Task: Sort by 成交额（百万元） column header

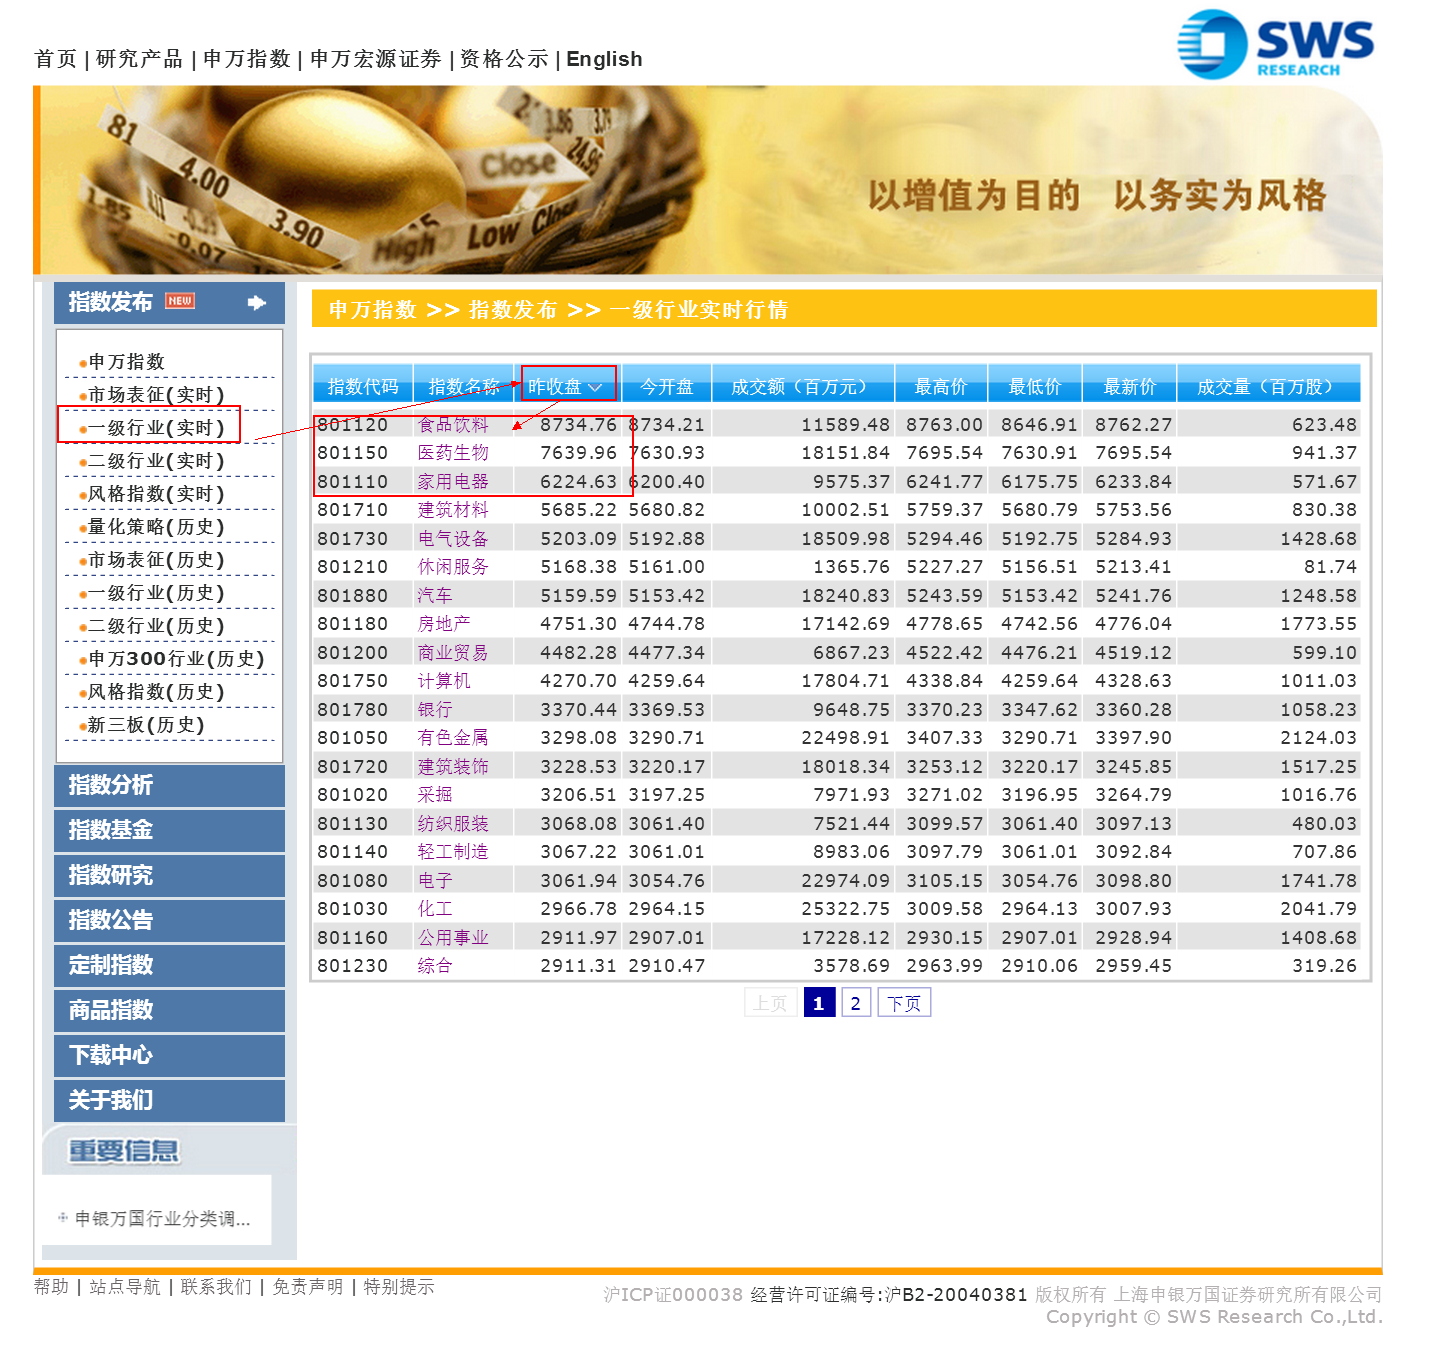Action: [x=803, y=386]
